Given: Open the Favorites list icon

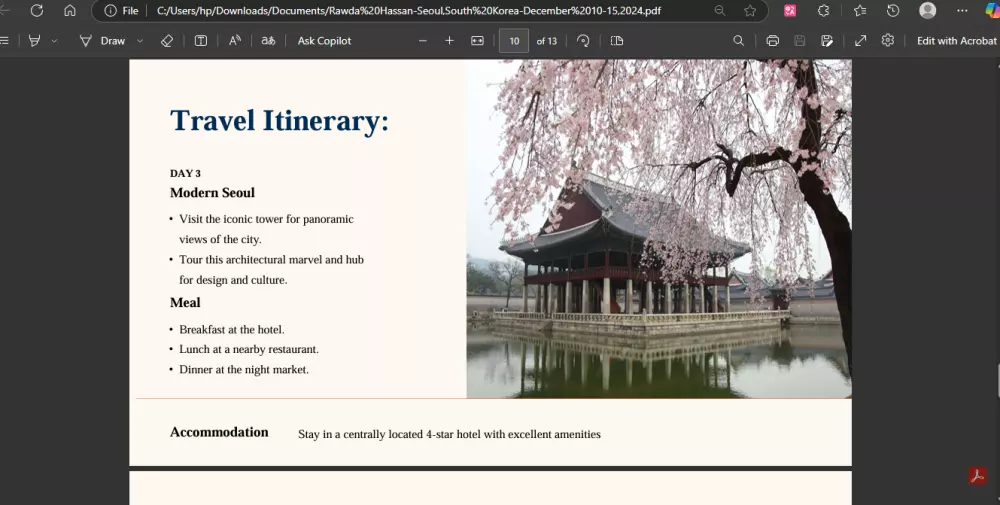Looking at the screenshot, I should (860, 11).
